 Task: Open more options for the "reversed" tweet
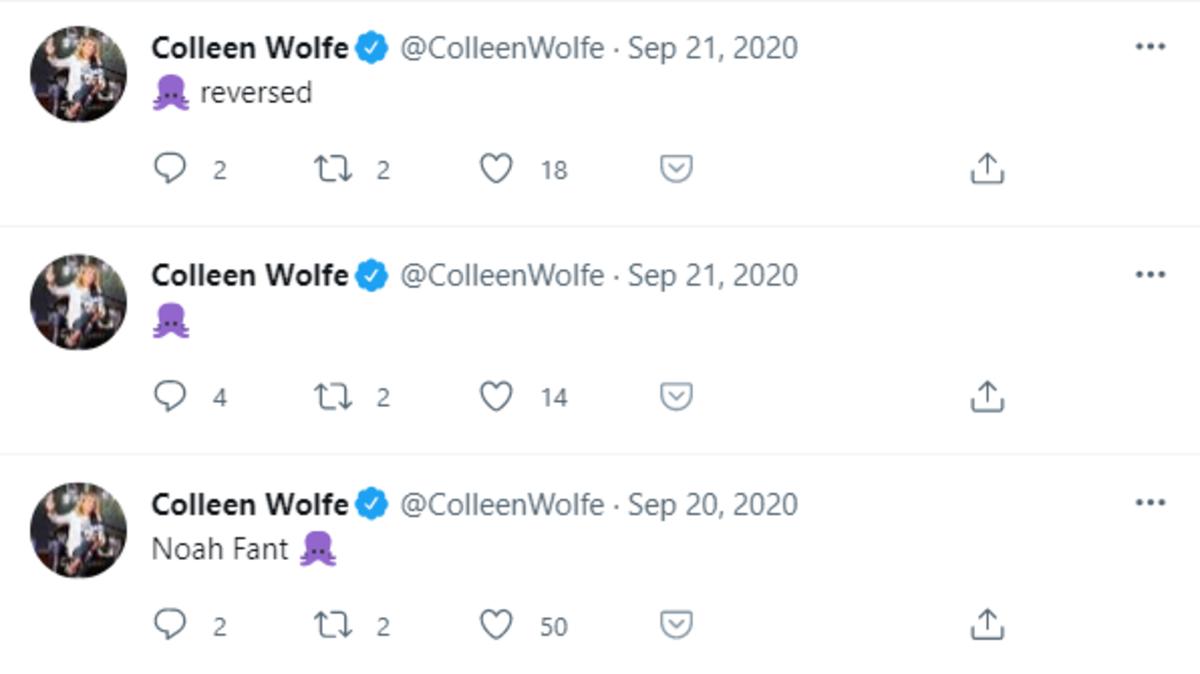pos(1150,47)
